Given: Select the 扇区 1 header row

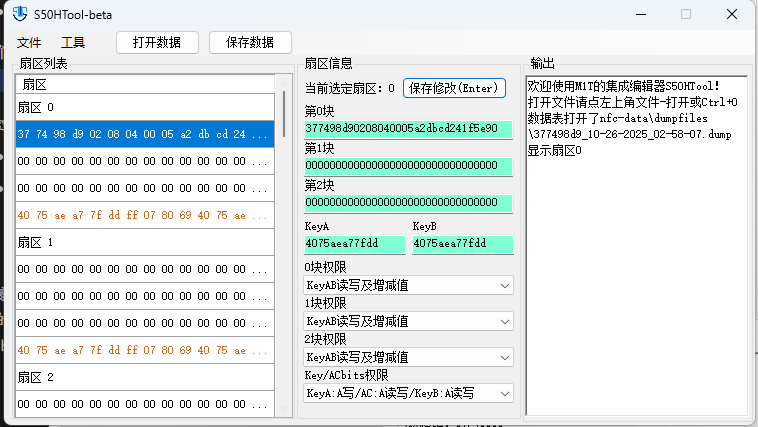Looking at the screenshot, I should [x=143, y=243].
